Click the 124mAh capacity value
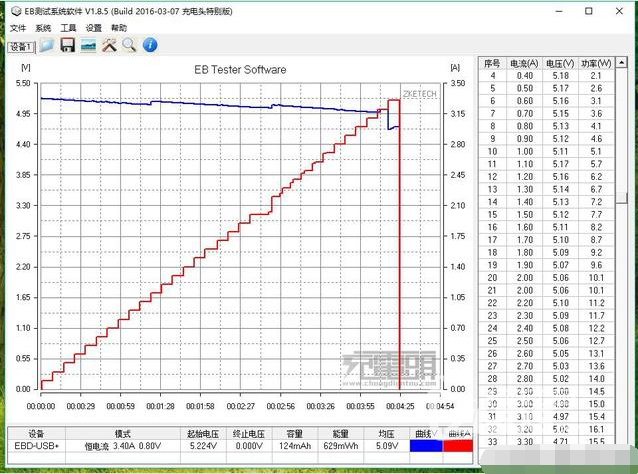Image resolution: width=638 pixels, height=474 pixels. point(295,446)
